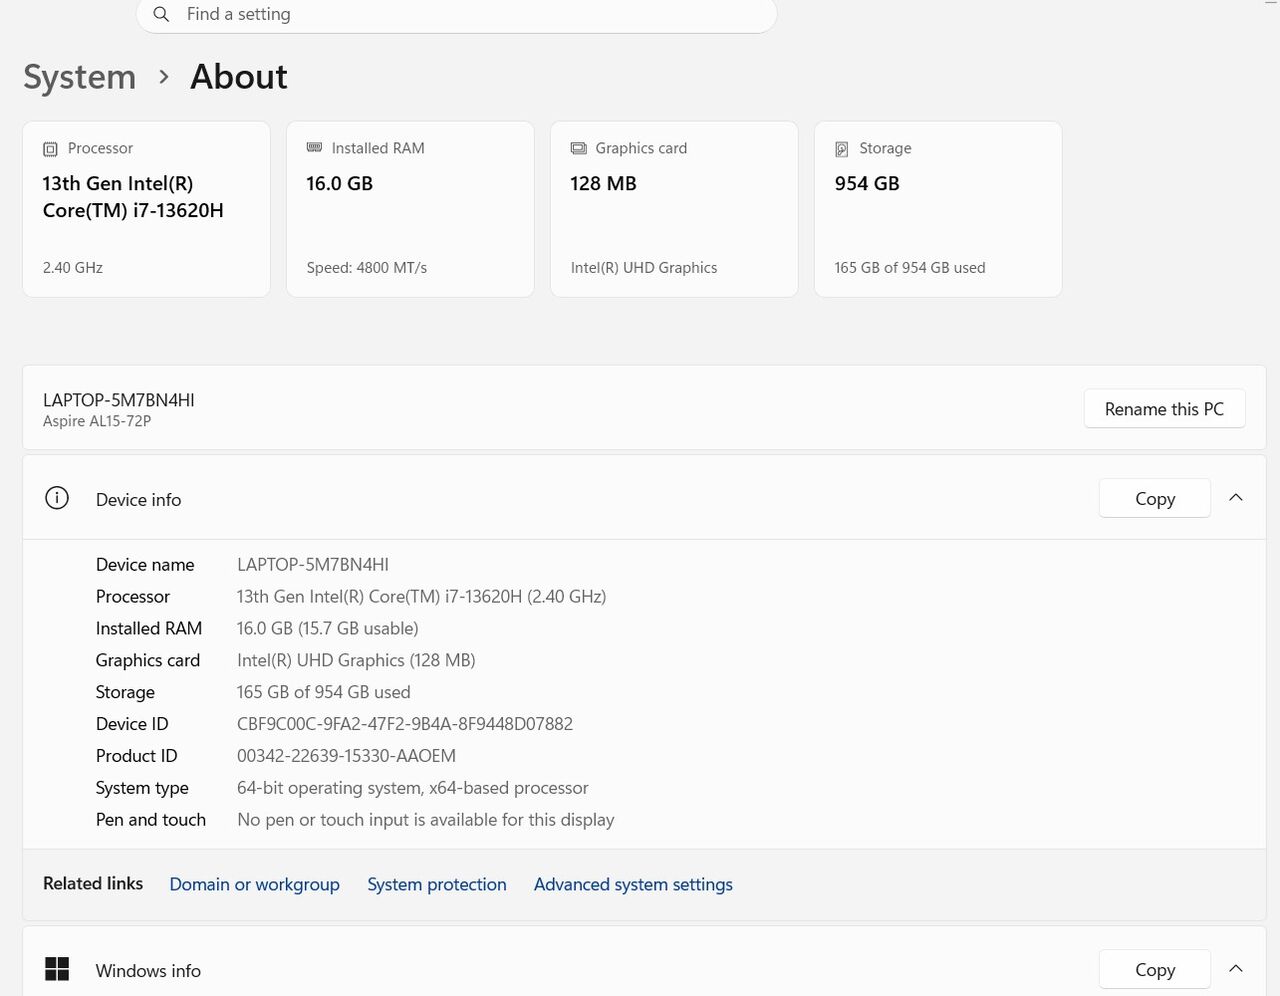Viewport: 1280px width, 996px height.
Task: Select the Storage summary card
Action: [938, 209]
